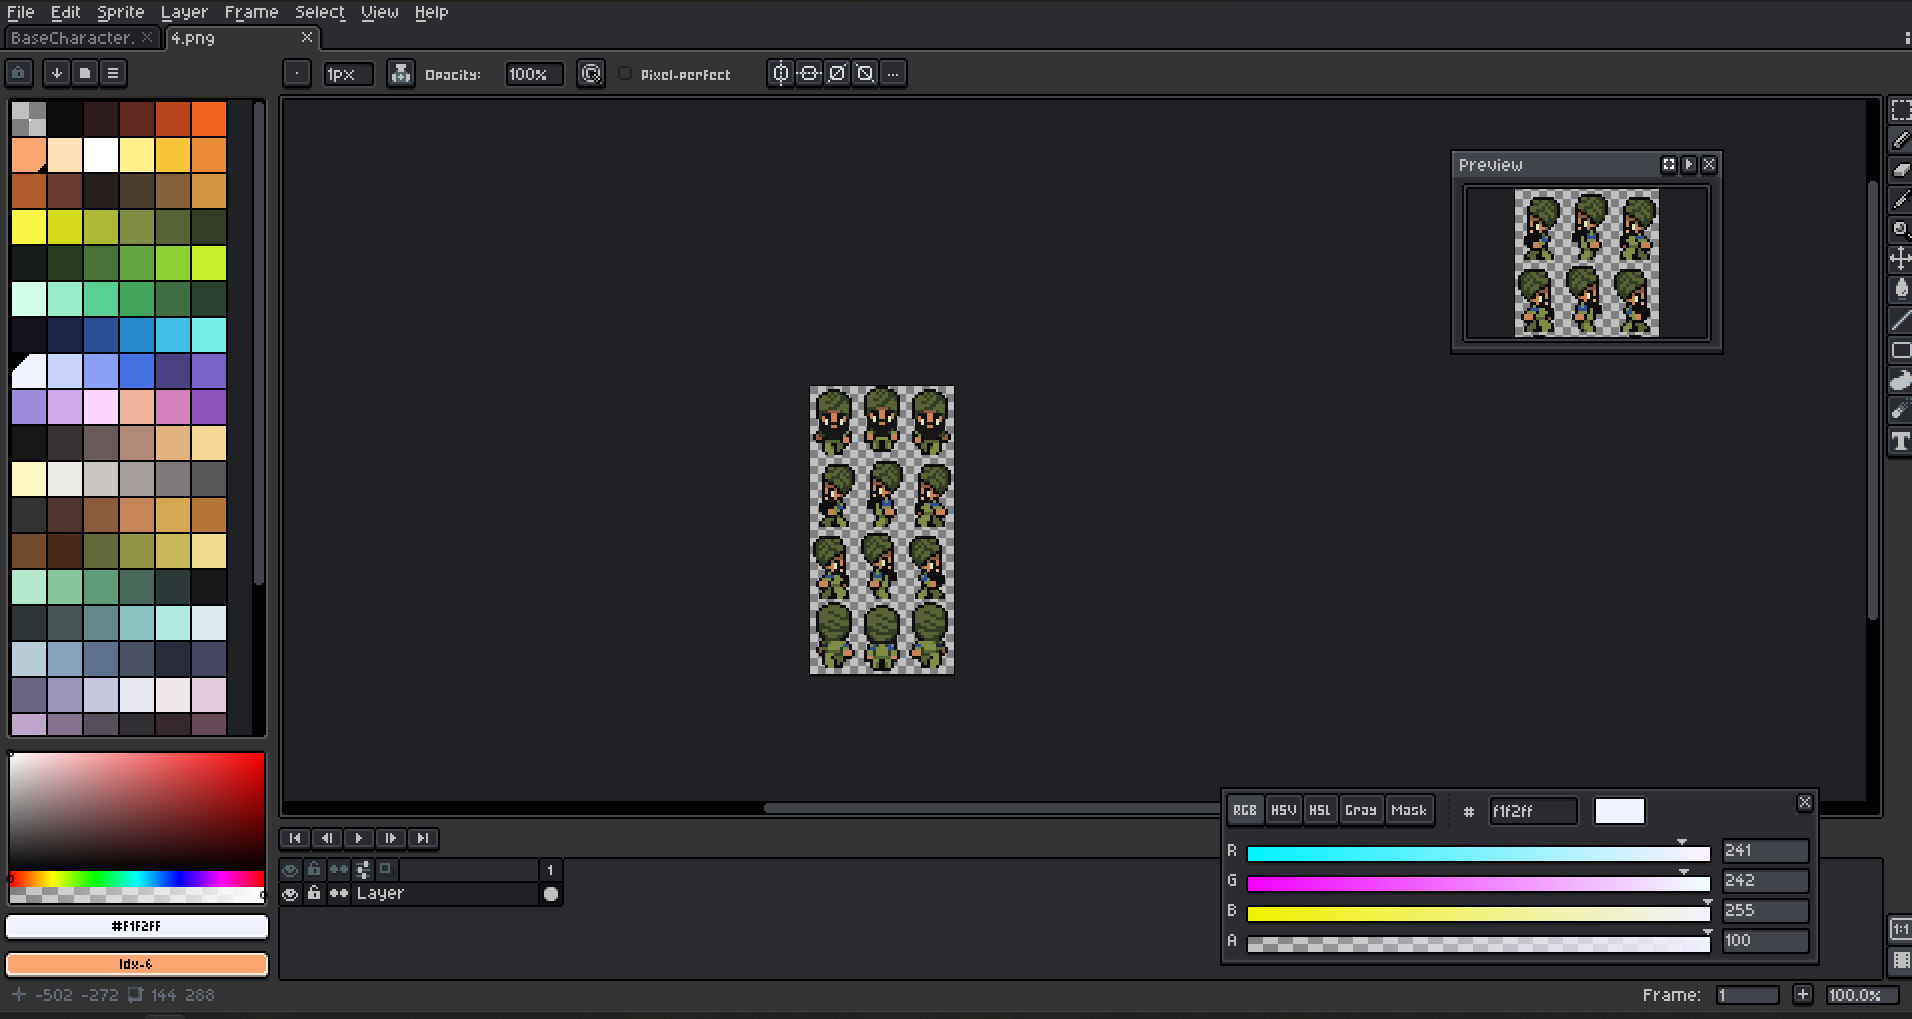Open the ink type selector
This screenshot has width=1912, height=1019.
[400, 74]
